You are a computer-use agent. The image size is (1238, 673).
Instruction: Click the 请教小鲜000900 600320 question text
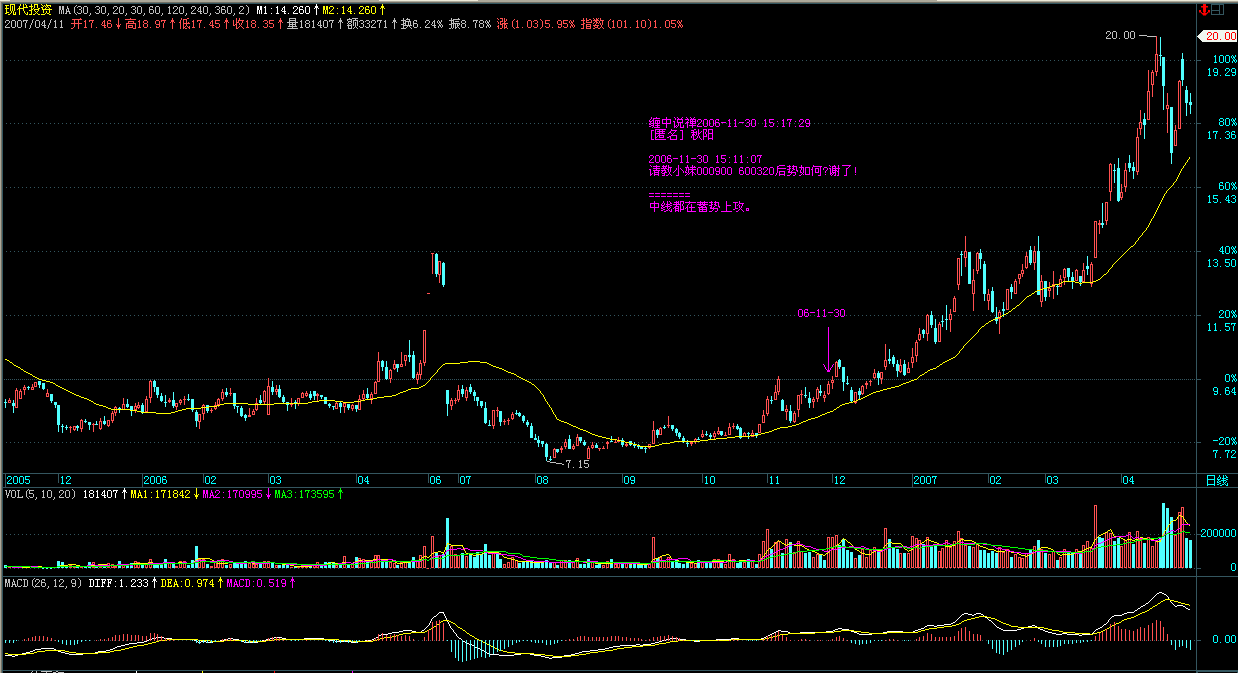[752, 171]
